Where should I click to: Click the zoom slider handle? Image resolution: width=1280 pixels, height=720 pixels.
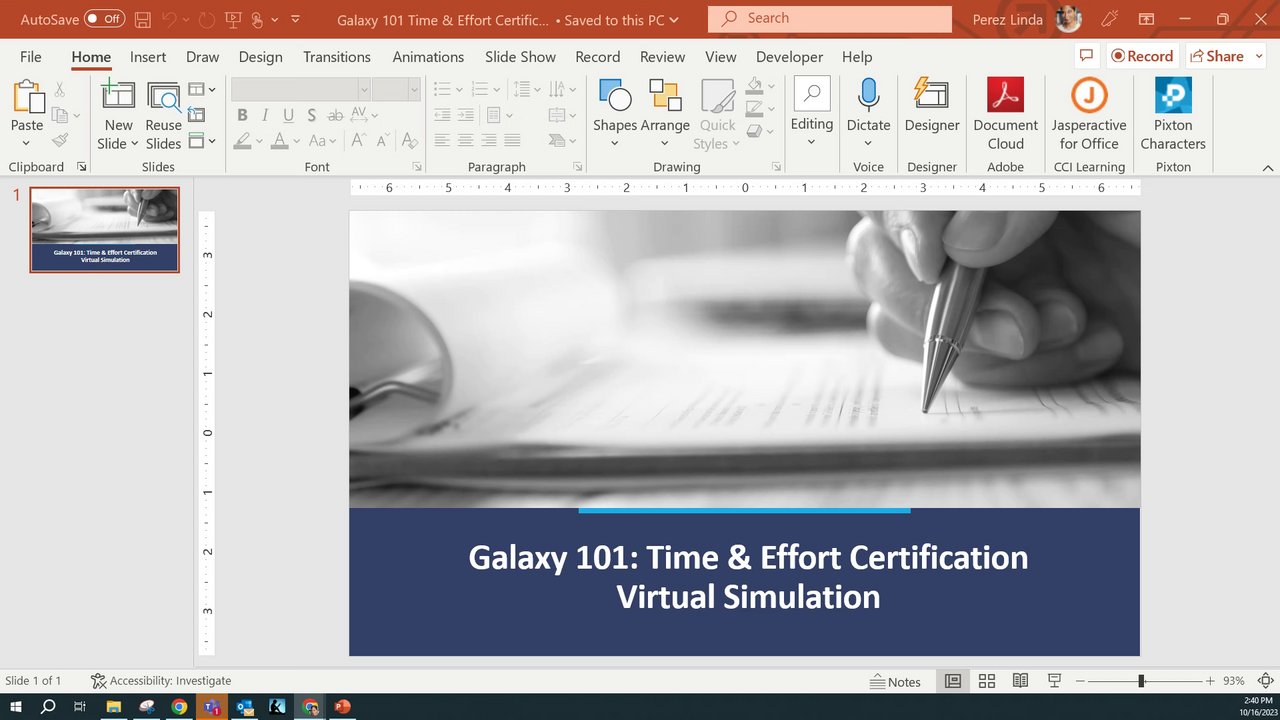(x=1141, y=681)
